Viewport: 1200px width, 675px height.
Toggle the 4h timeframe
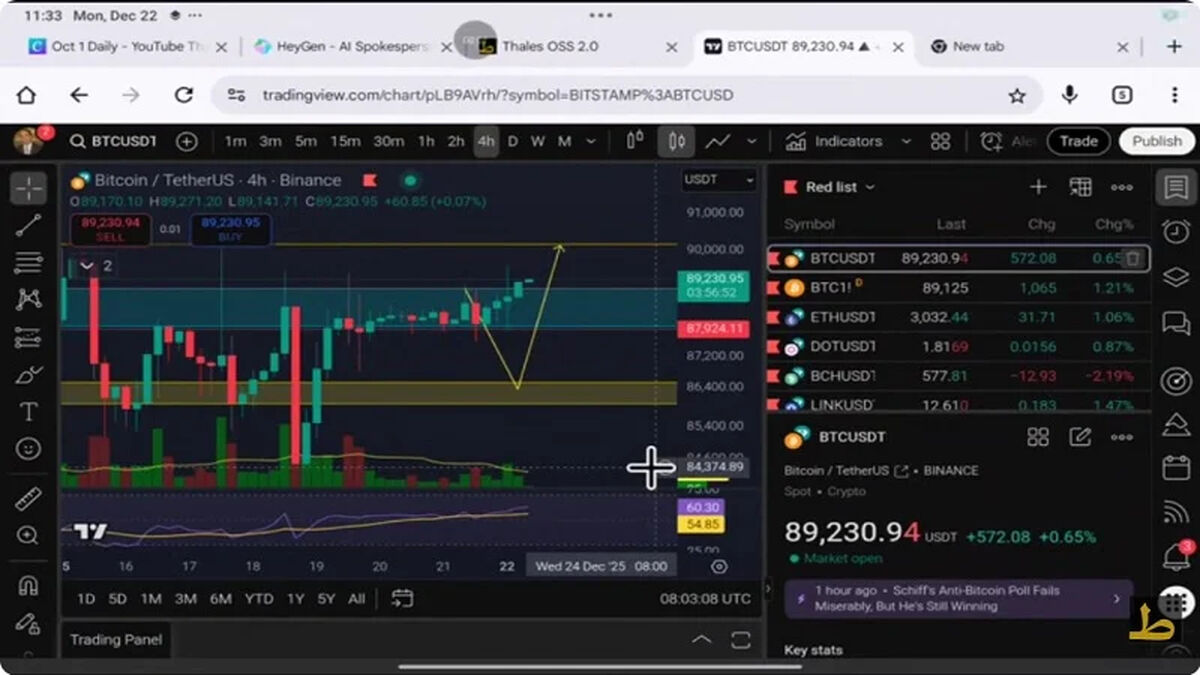(x=485, y=141)
